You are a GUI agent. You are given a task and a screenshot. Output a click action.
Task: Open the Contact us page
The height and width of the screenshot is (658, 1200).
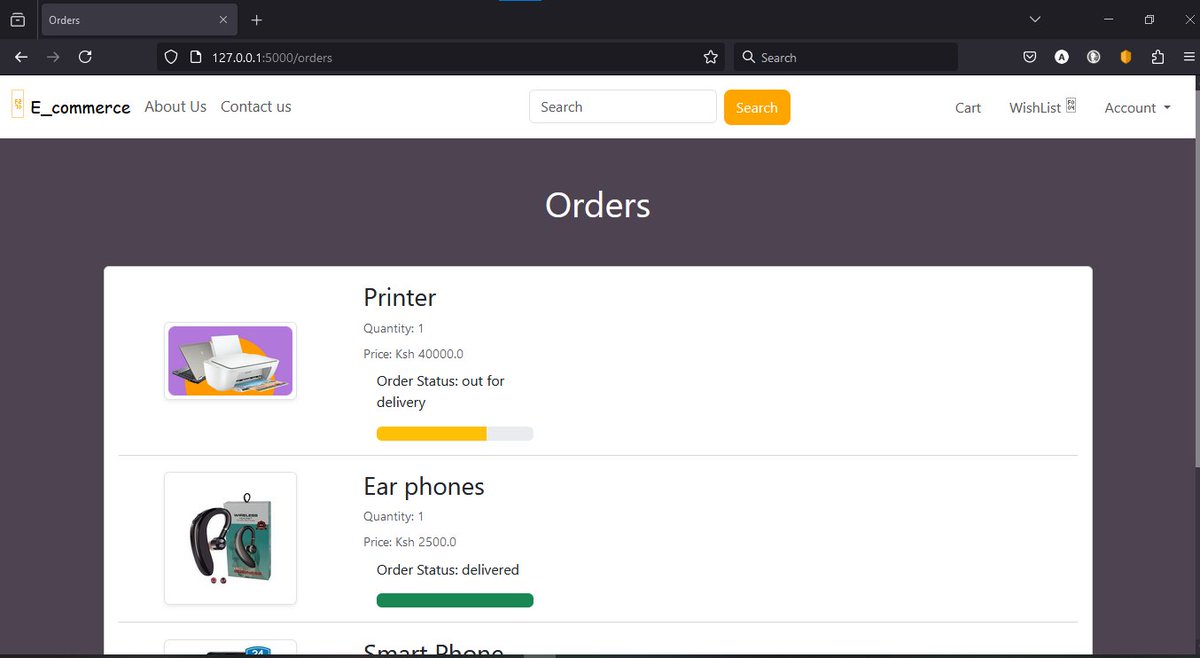(256, 106)
